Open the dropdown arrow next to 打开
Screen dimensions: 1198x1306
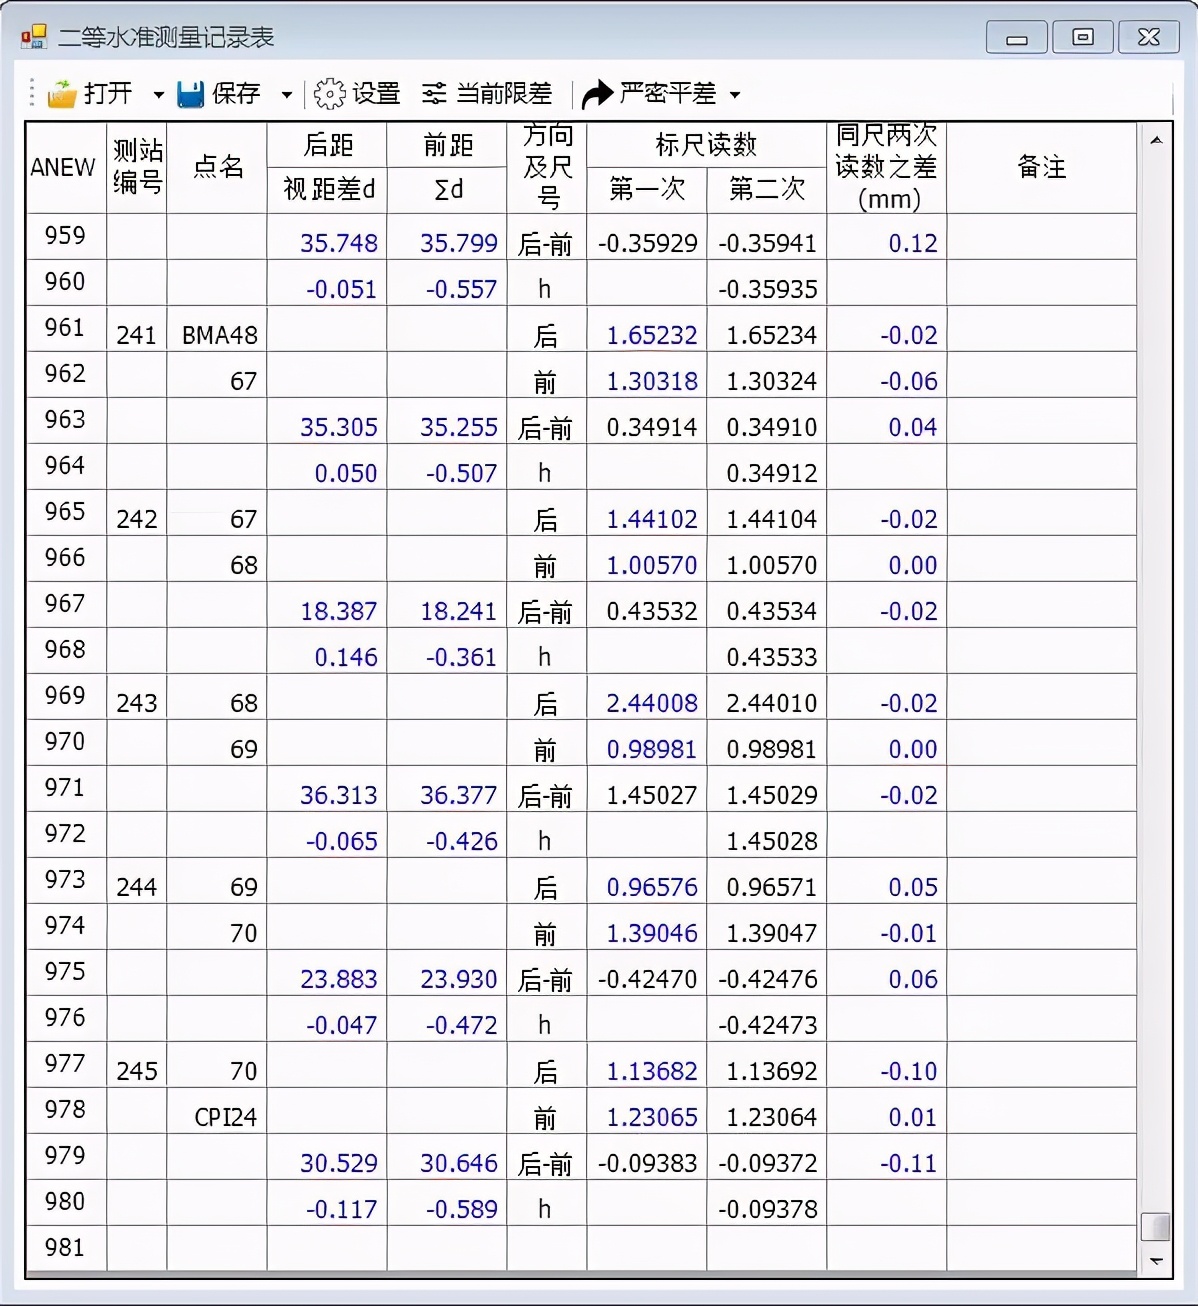coord(157,94)
